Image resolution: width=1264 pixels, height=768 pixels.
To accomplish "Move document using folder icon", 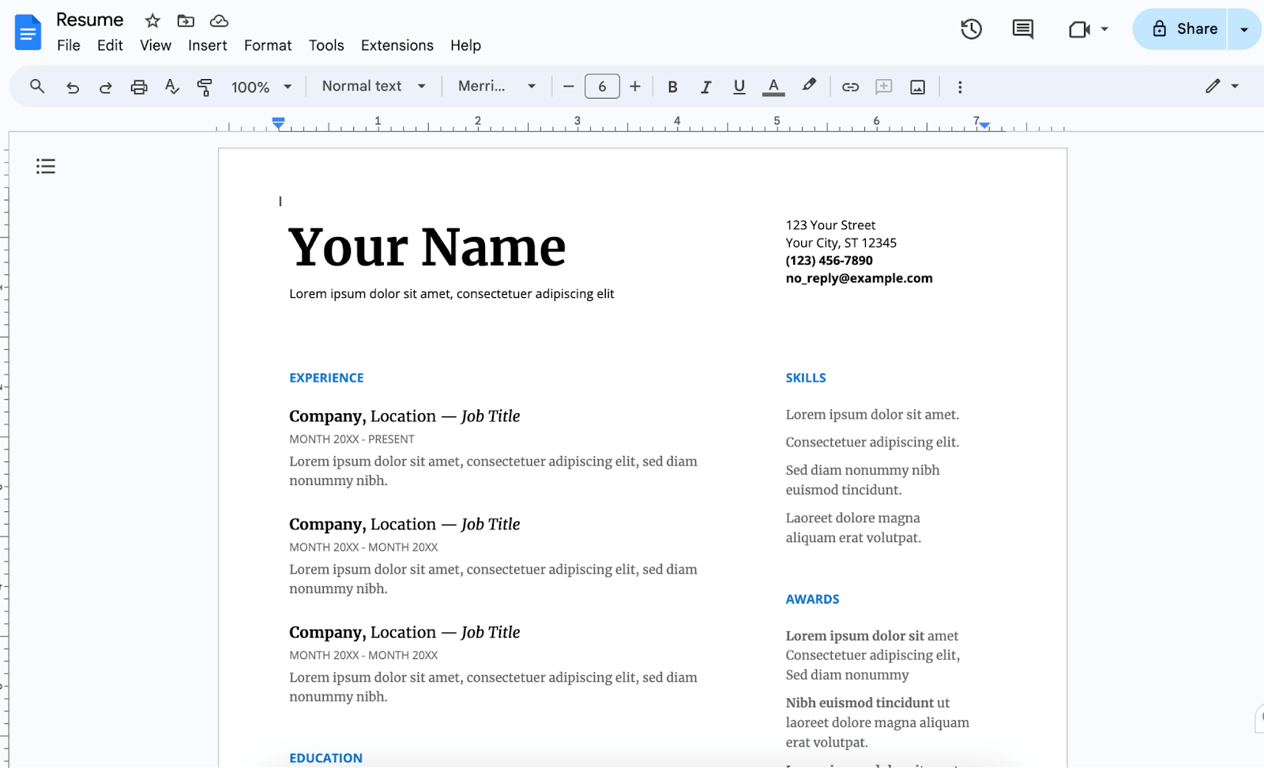I will [x=186, y=20].
